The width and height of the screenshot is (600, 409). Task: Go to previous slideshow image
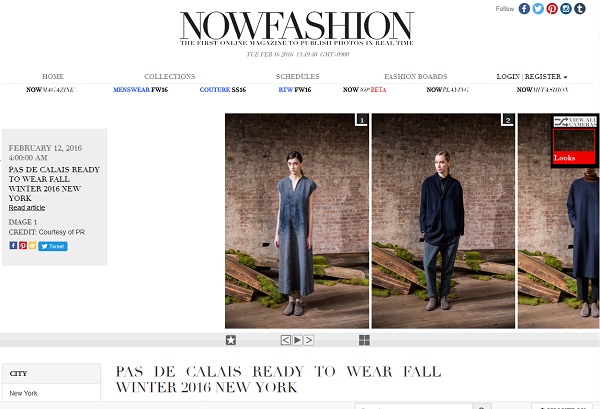[285, 340]
